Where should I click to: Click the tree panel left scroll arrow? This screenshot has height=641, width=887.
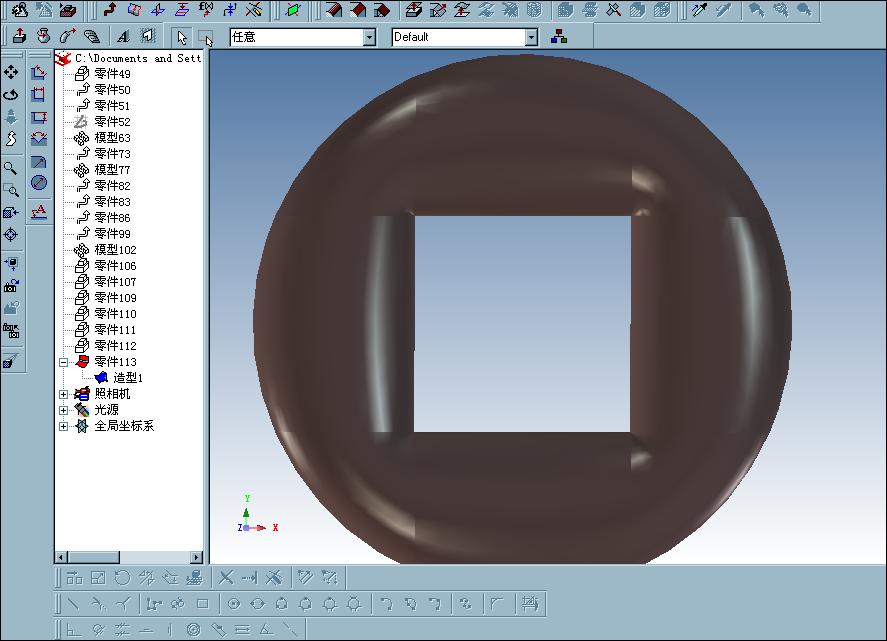click(62, 557)
